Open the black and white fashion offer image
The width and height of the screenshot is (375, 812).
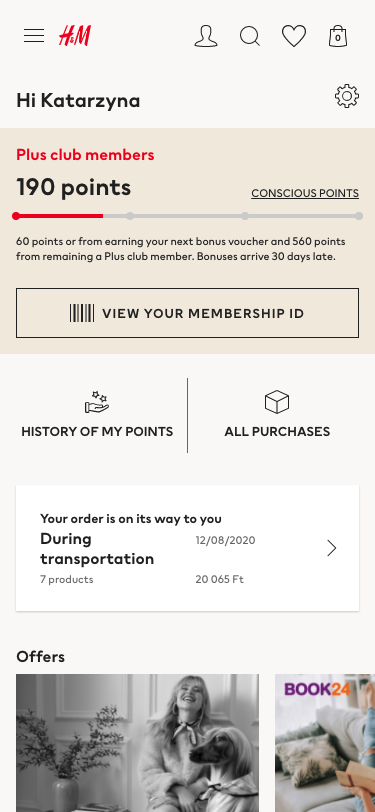137,743
